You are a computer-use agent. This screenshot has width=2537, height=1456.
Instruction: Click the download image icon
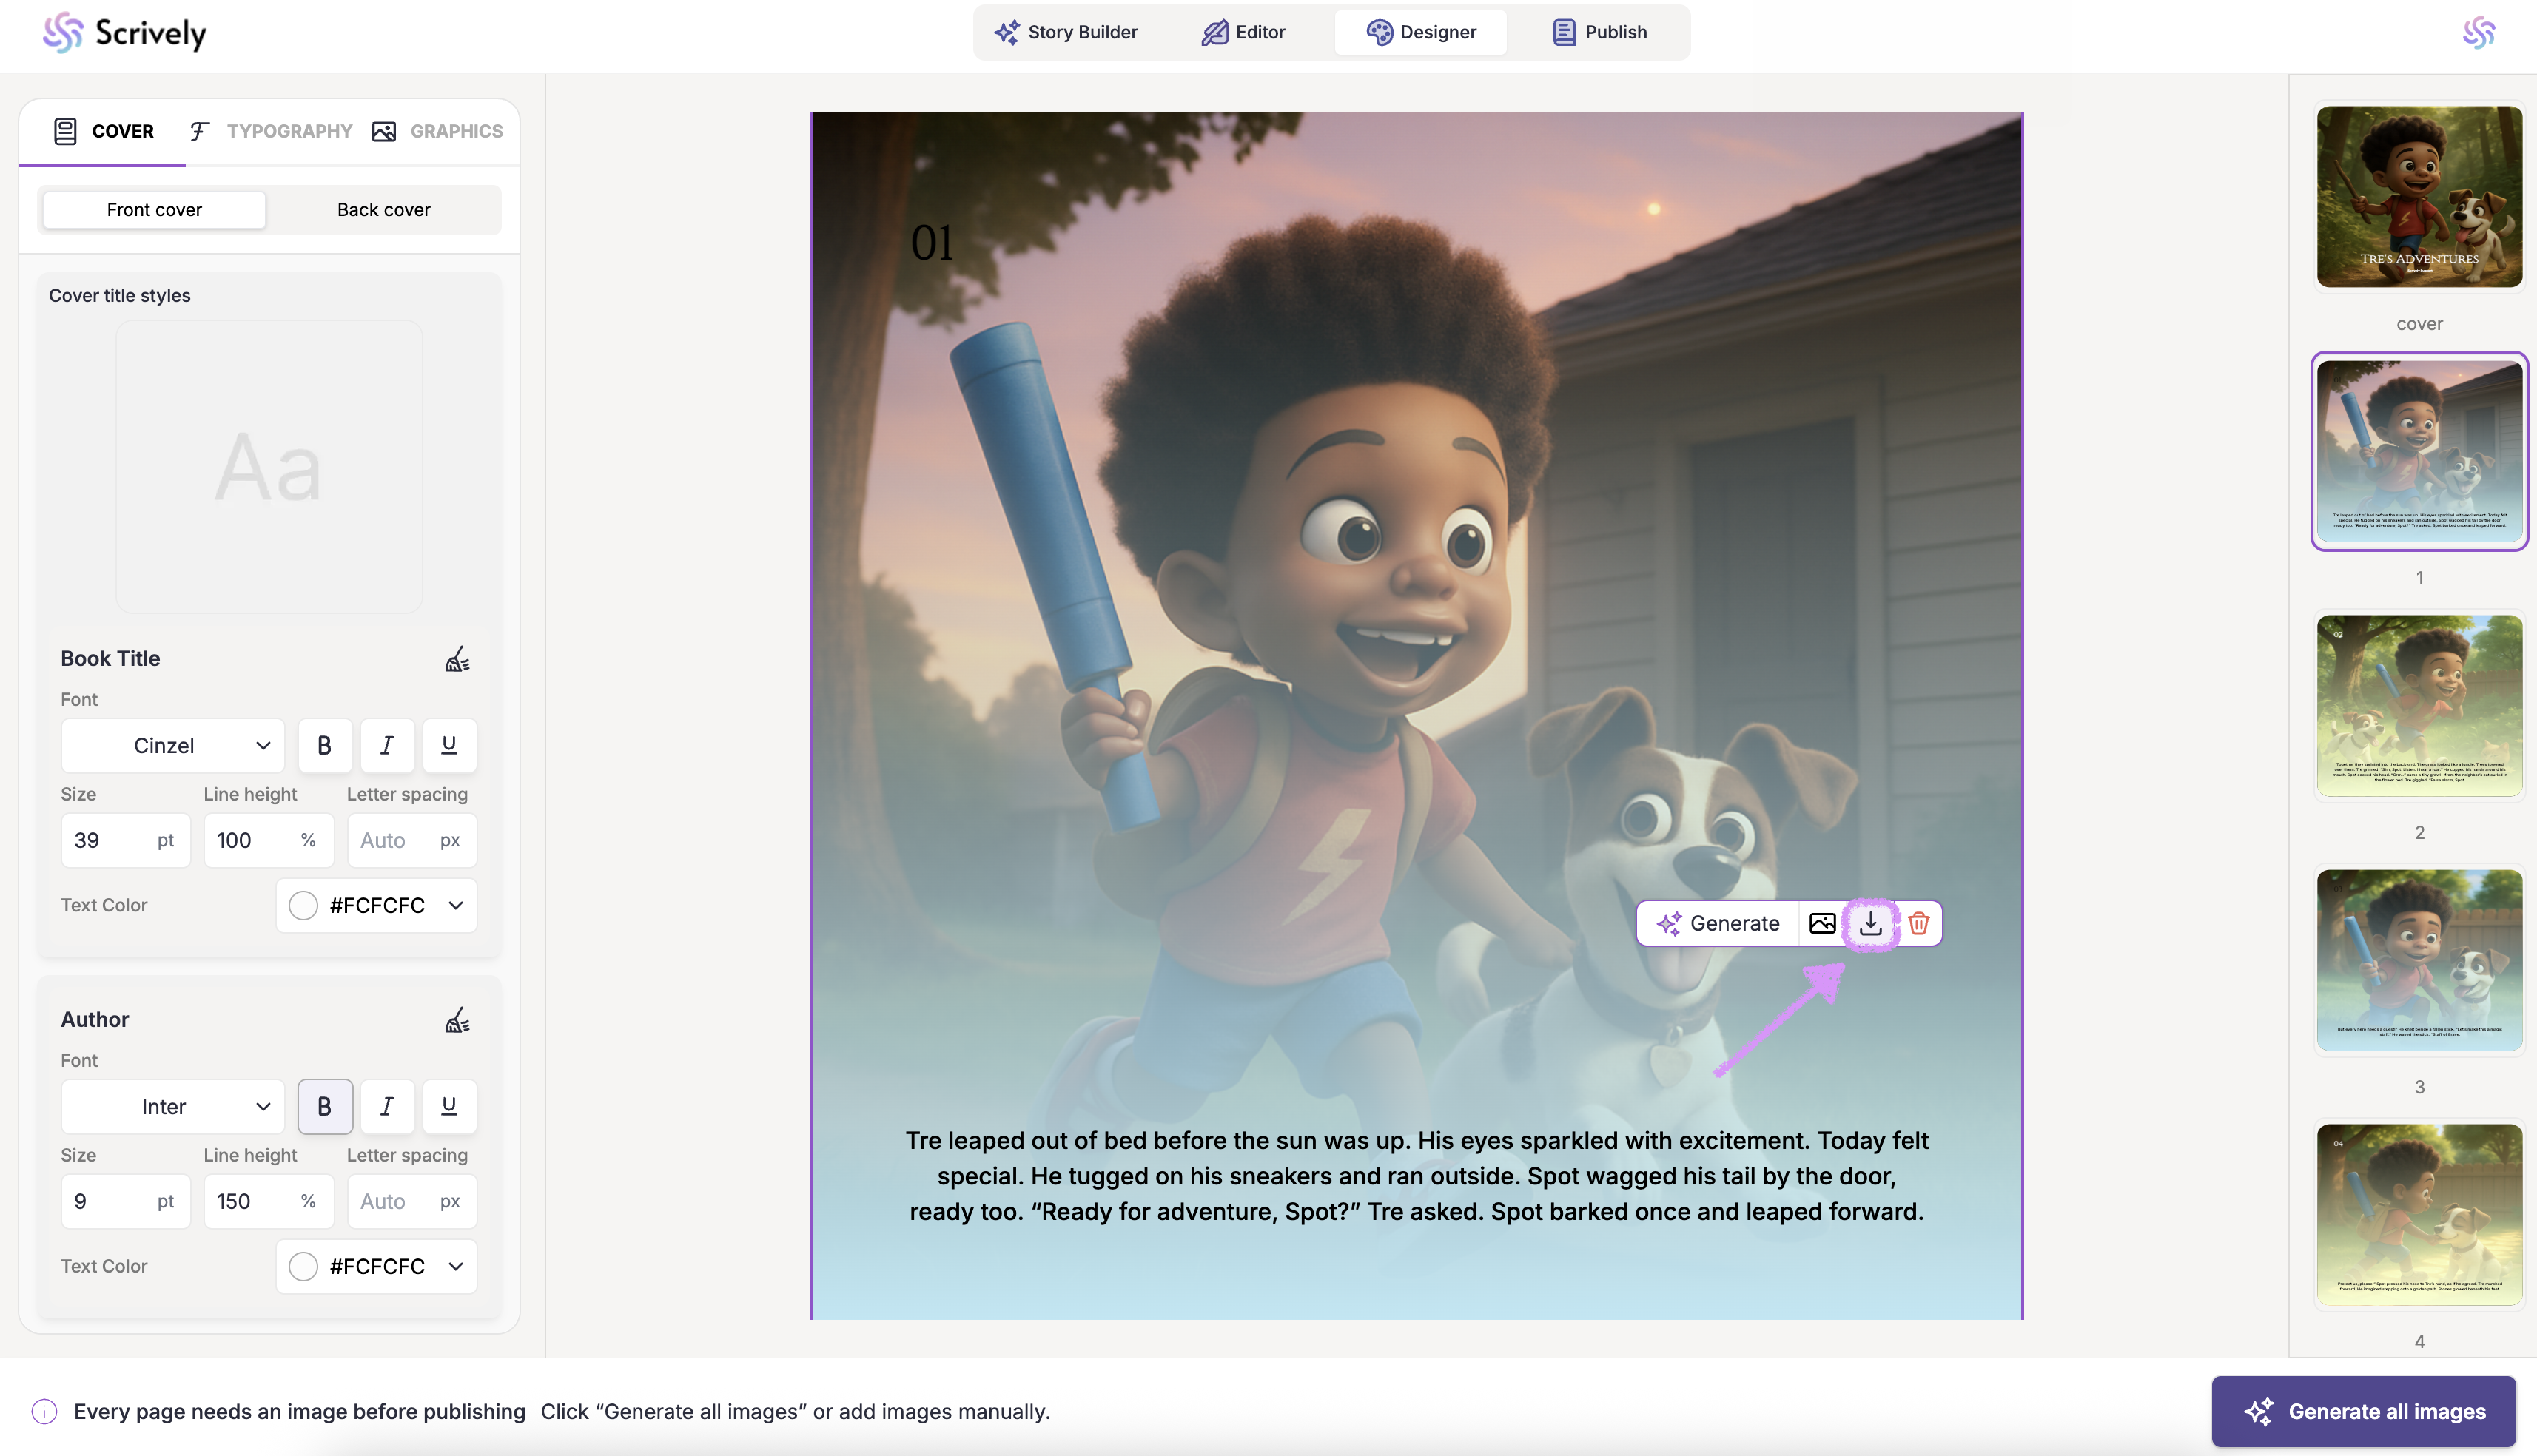[1870, 923]
